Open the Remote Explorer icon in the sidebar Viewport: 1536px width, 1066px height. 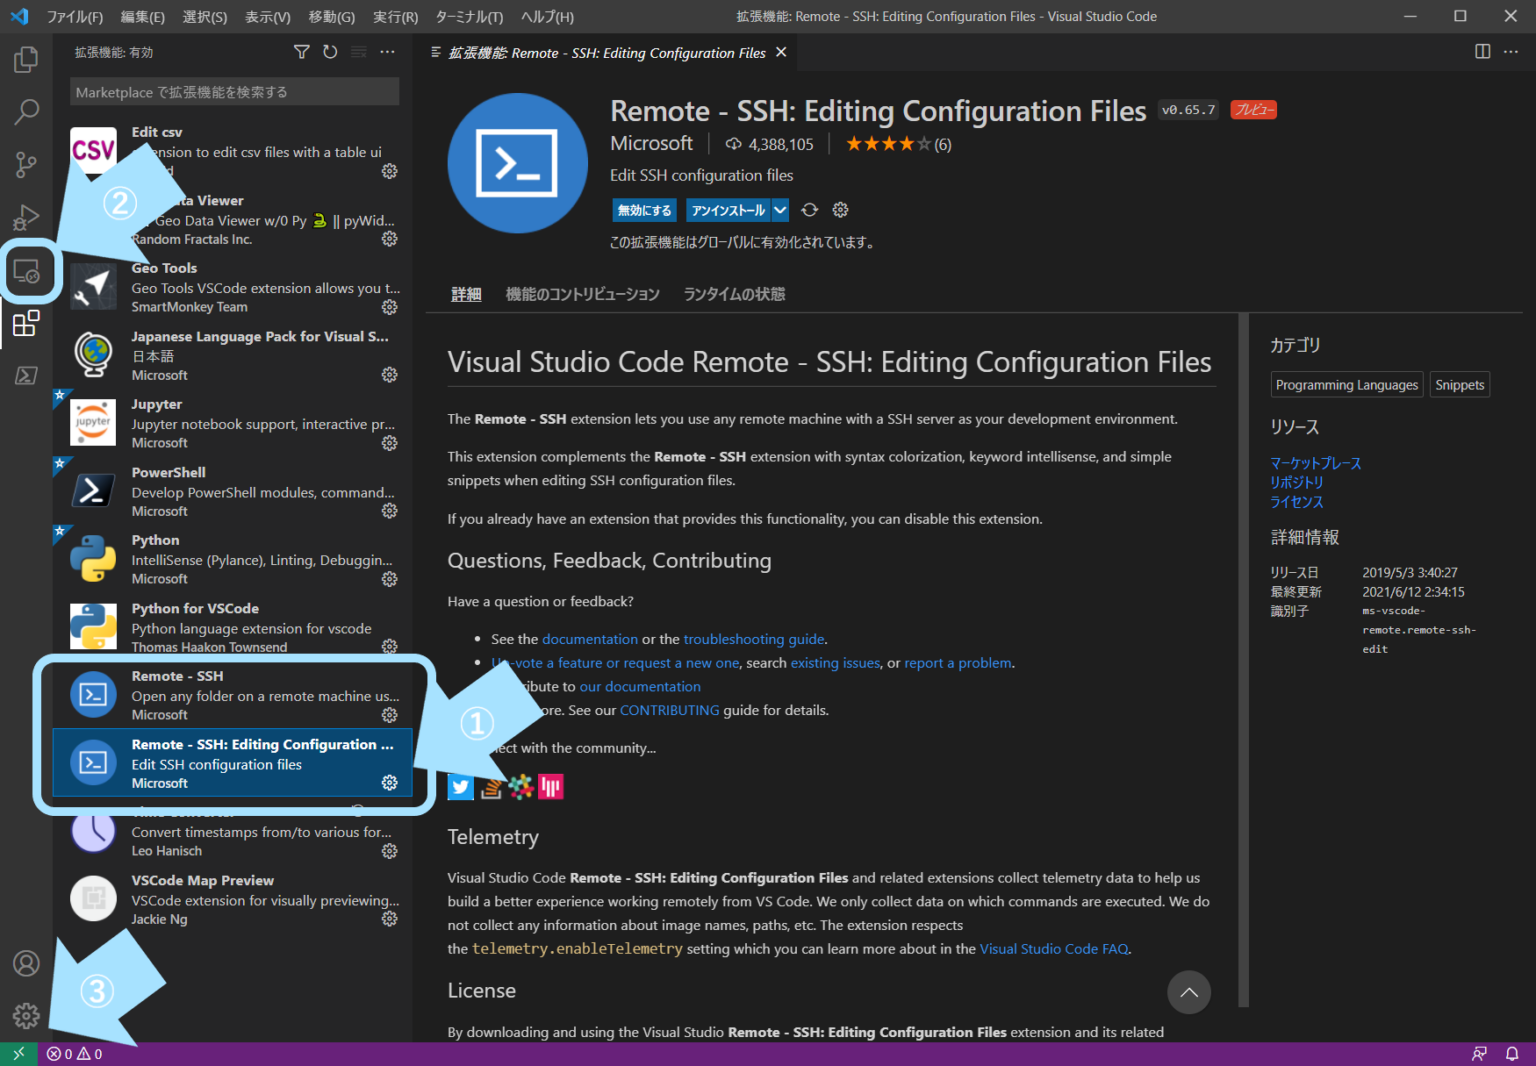26,271
